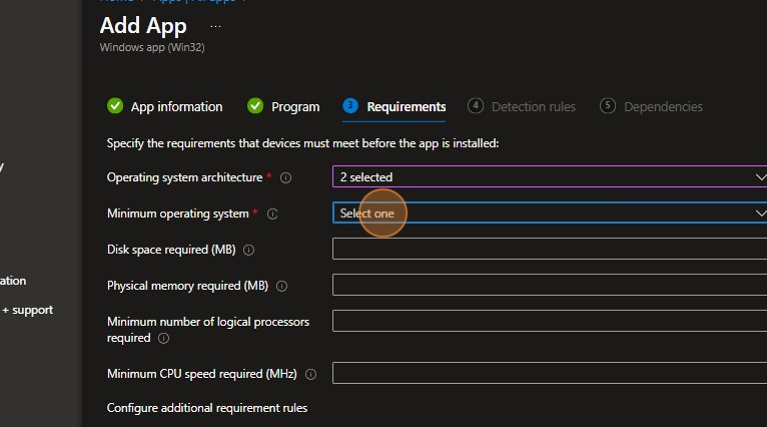Open the ellipsis menu beside Add App
The image size is (767, 427).
[216, 27]
